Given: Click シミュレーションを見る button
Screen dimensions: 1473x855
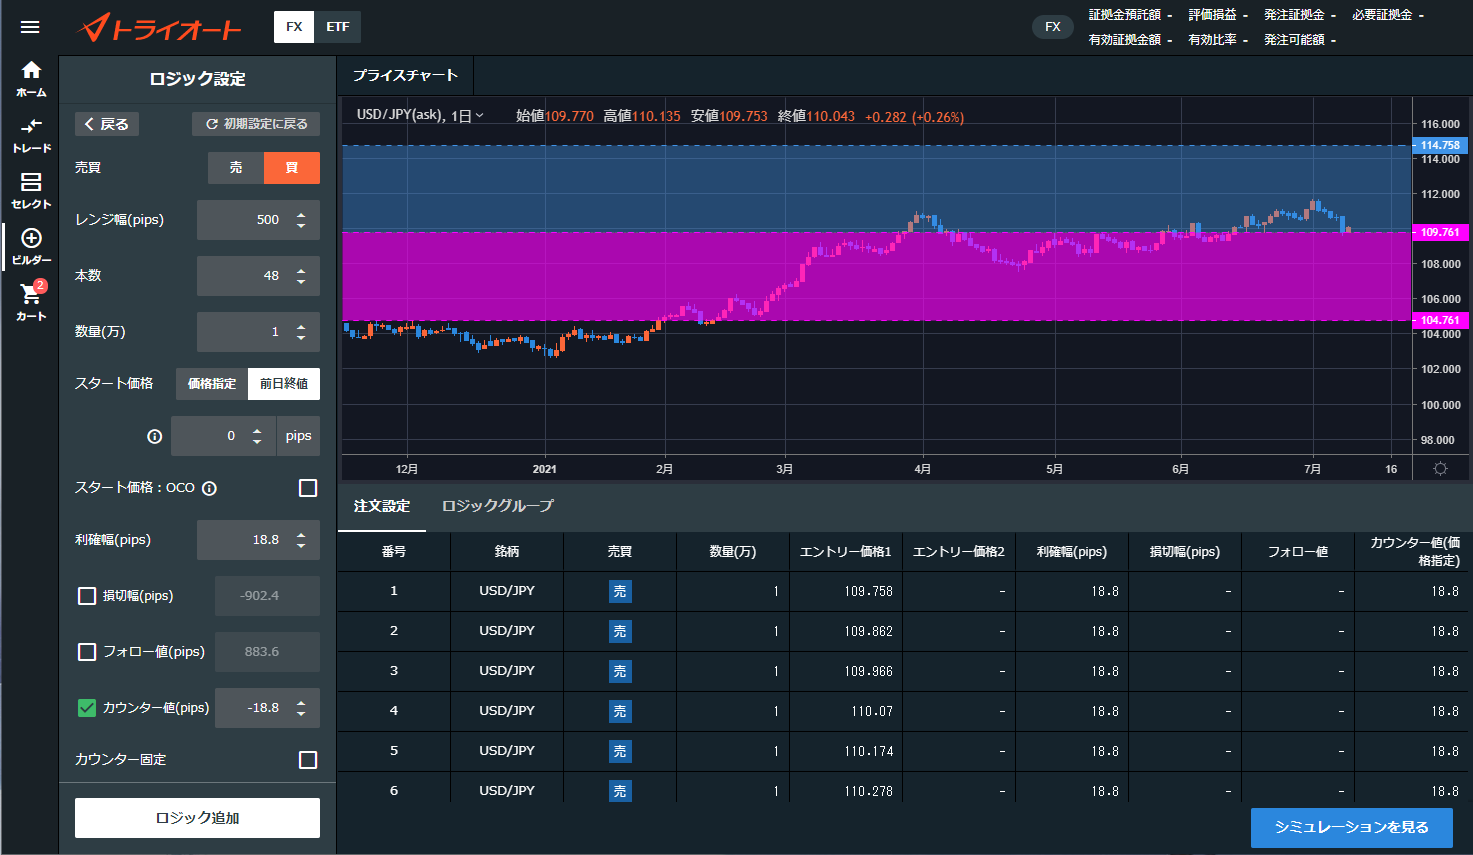Looking at the screenshot, I should [x=1351, y=828].
